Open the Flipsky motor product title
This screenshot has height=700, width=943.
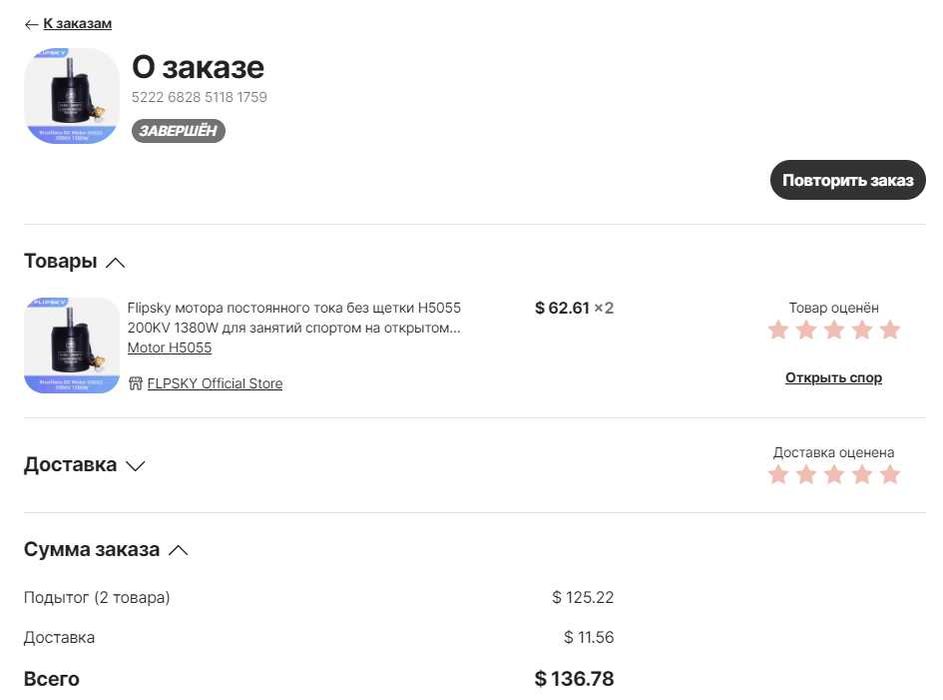click(x=294, y=318)
